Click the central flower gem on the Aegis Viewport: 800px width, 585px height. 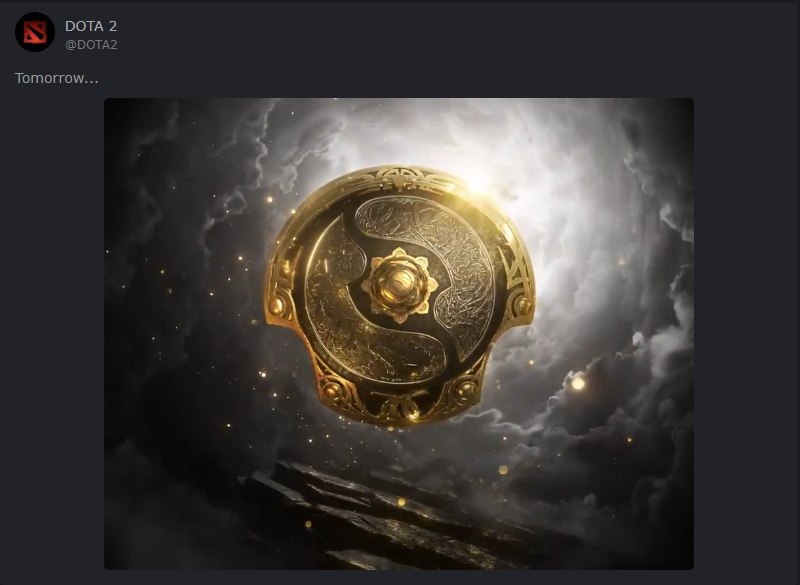coord(399,285)
